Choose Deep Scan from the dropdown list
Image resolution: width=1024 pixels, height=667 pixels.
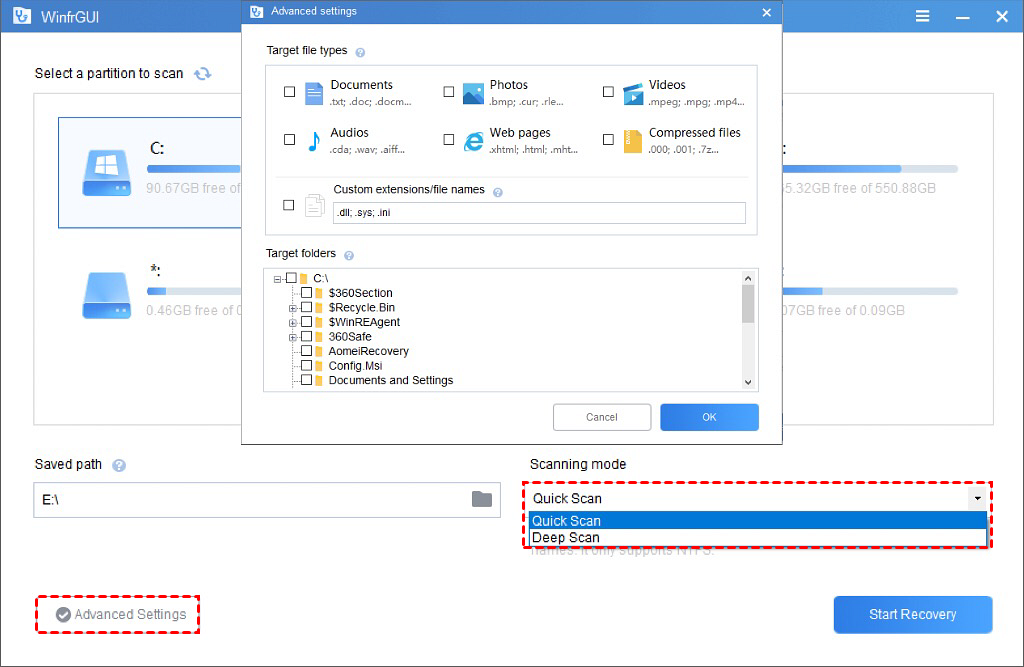[x=758, y=538]
